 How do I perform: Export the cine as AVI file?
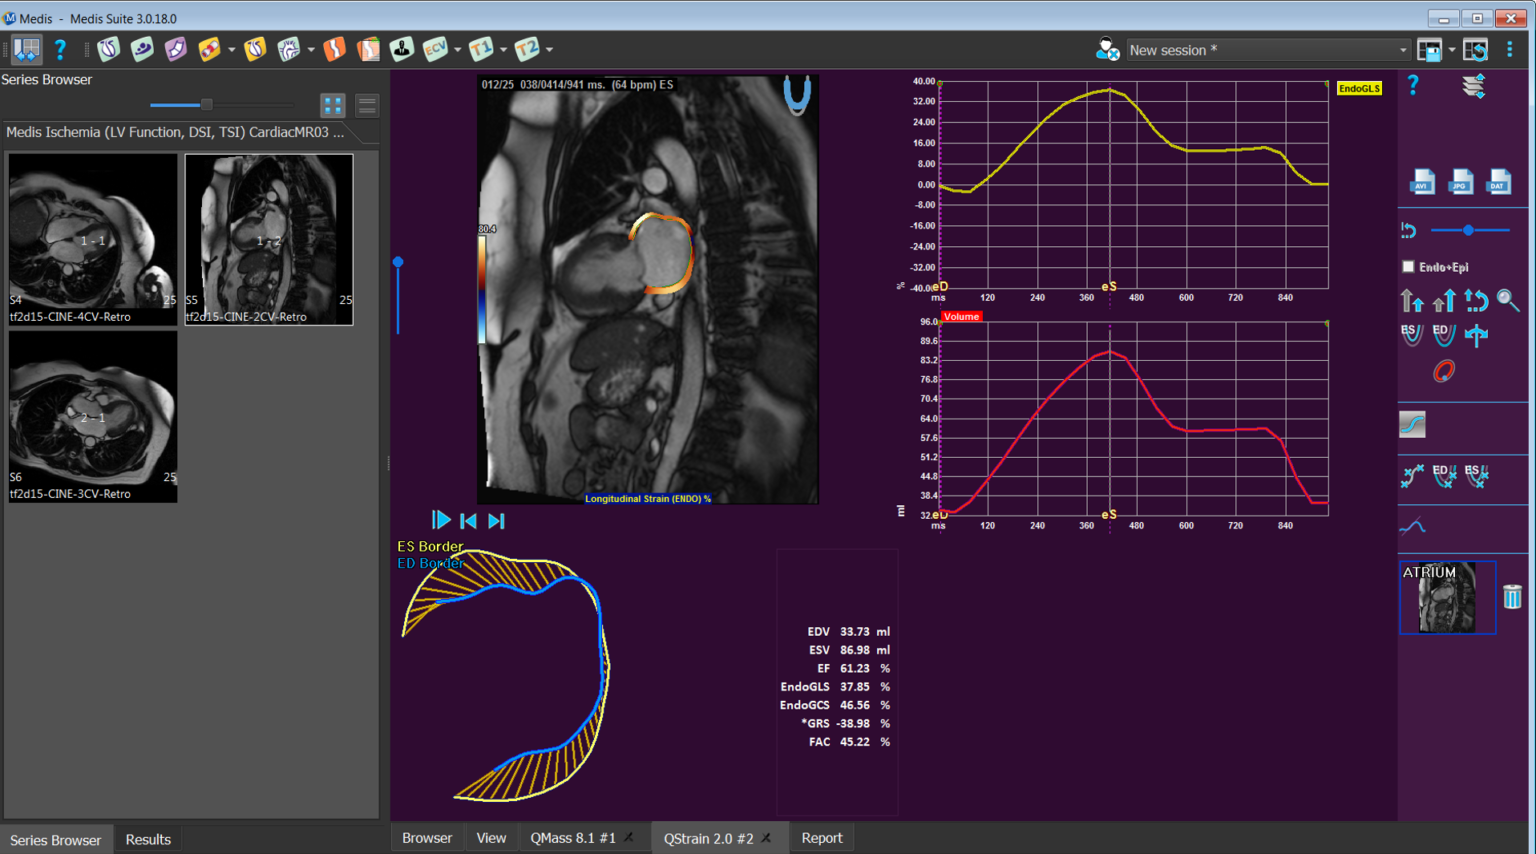(x=1422, y=182)
